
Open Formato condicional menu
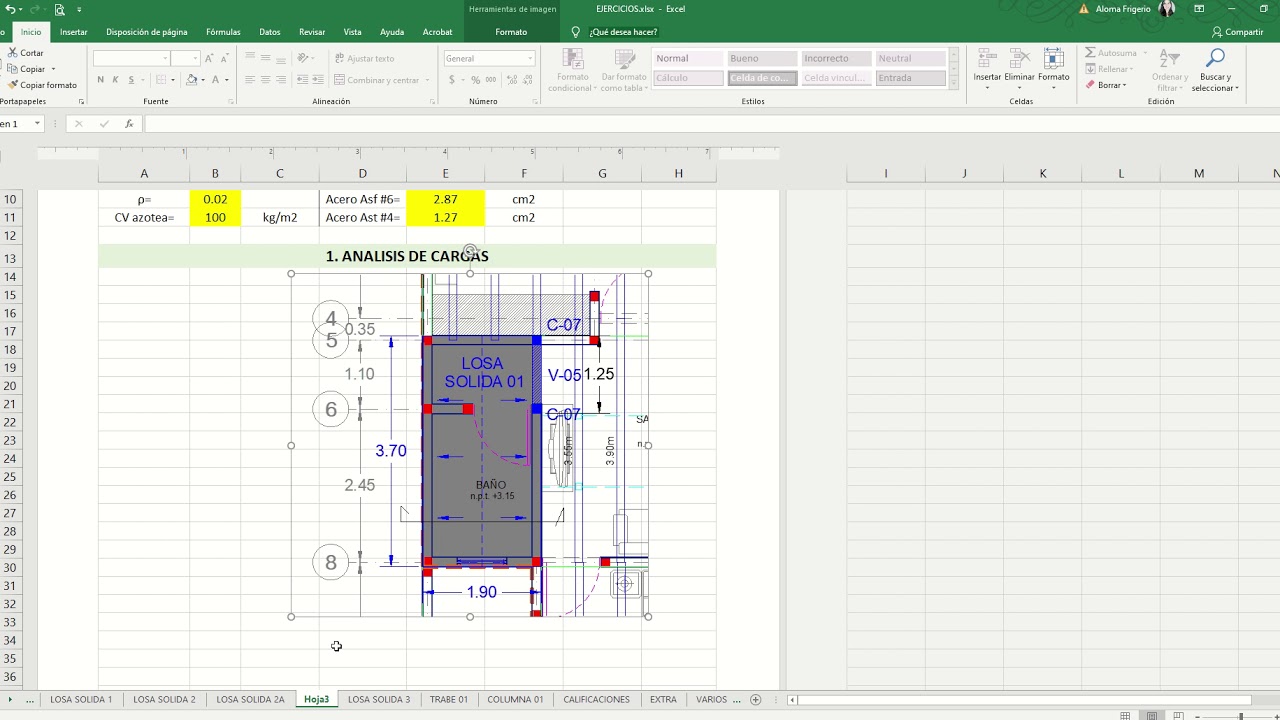coord(572,70)
